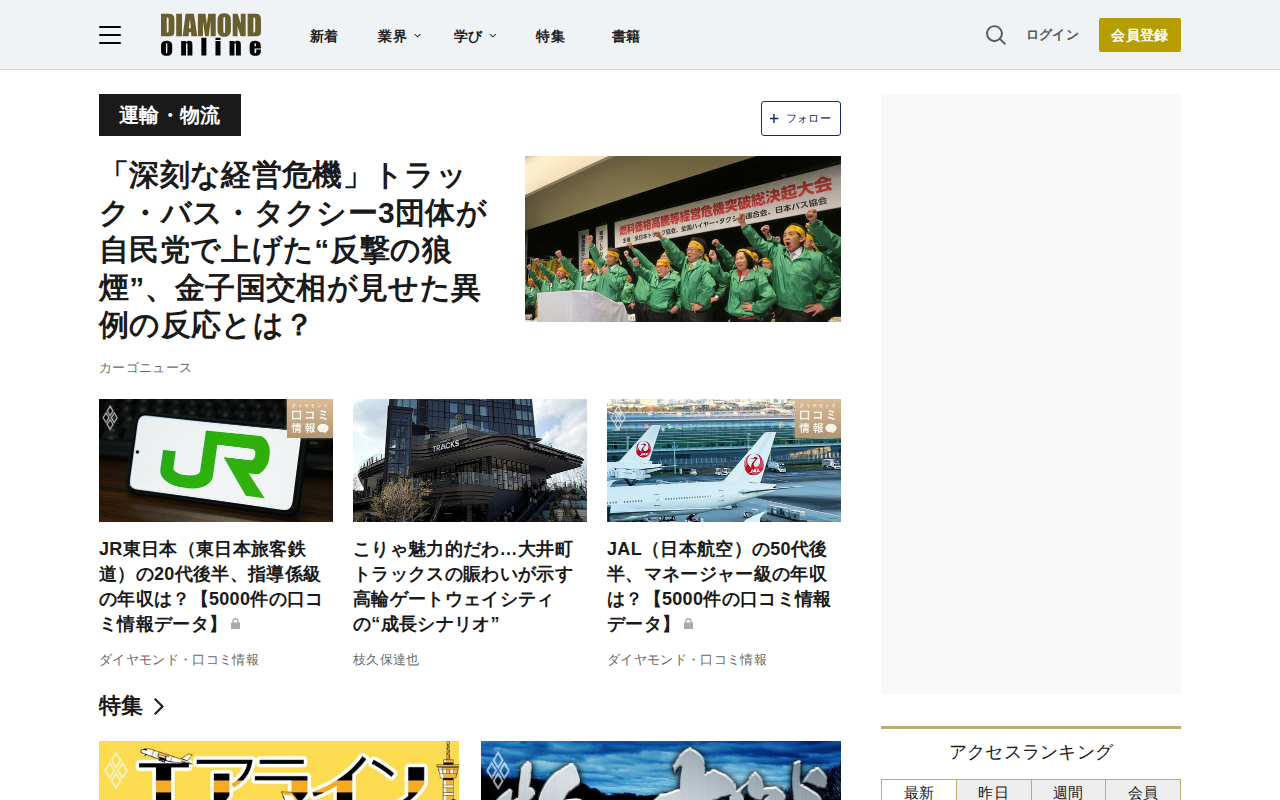Click the 会員登録 button
This screenshot has height=800, width=1280.
pyautogui.click(x=1140, y=35)
